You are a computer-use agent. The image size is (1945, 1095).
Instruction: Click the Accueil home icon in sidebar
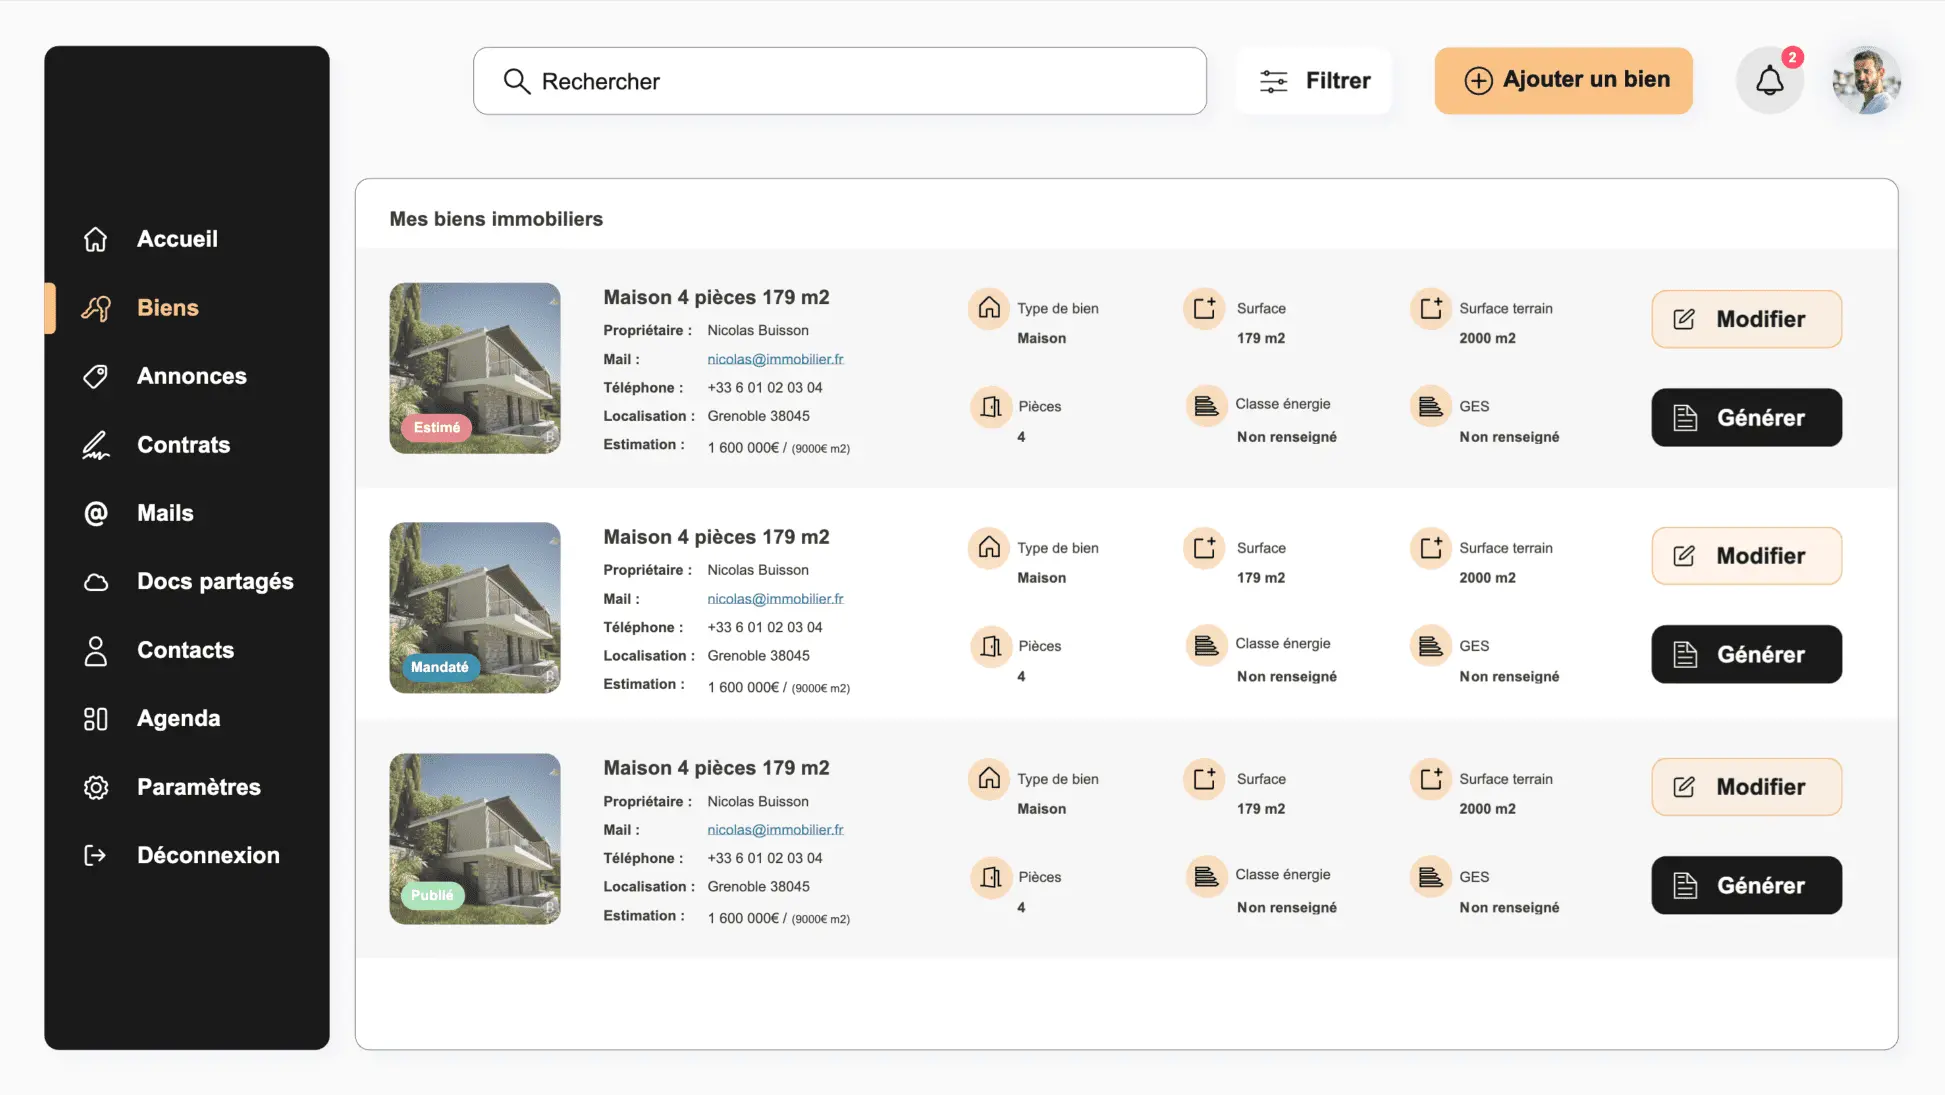95,239
